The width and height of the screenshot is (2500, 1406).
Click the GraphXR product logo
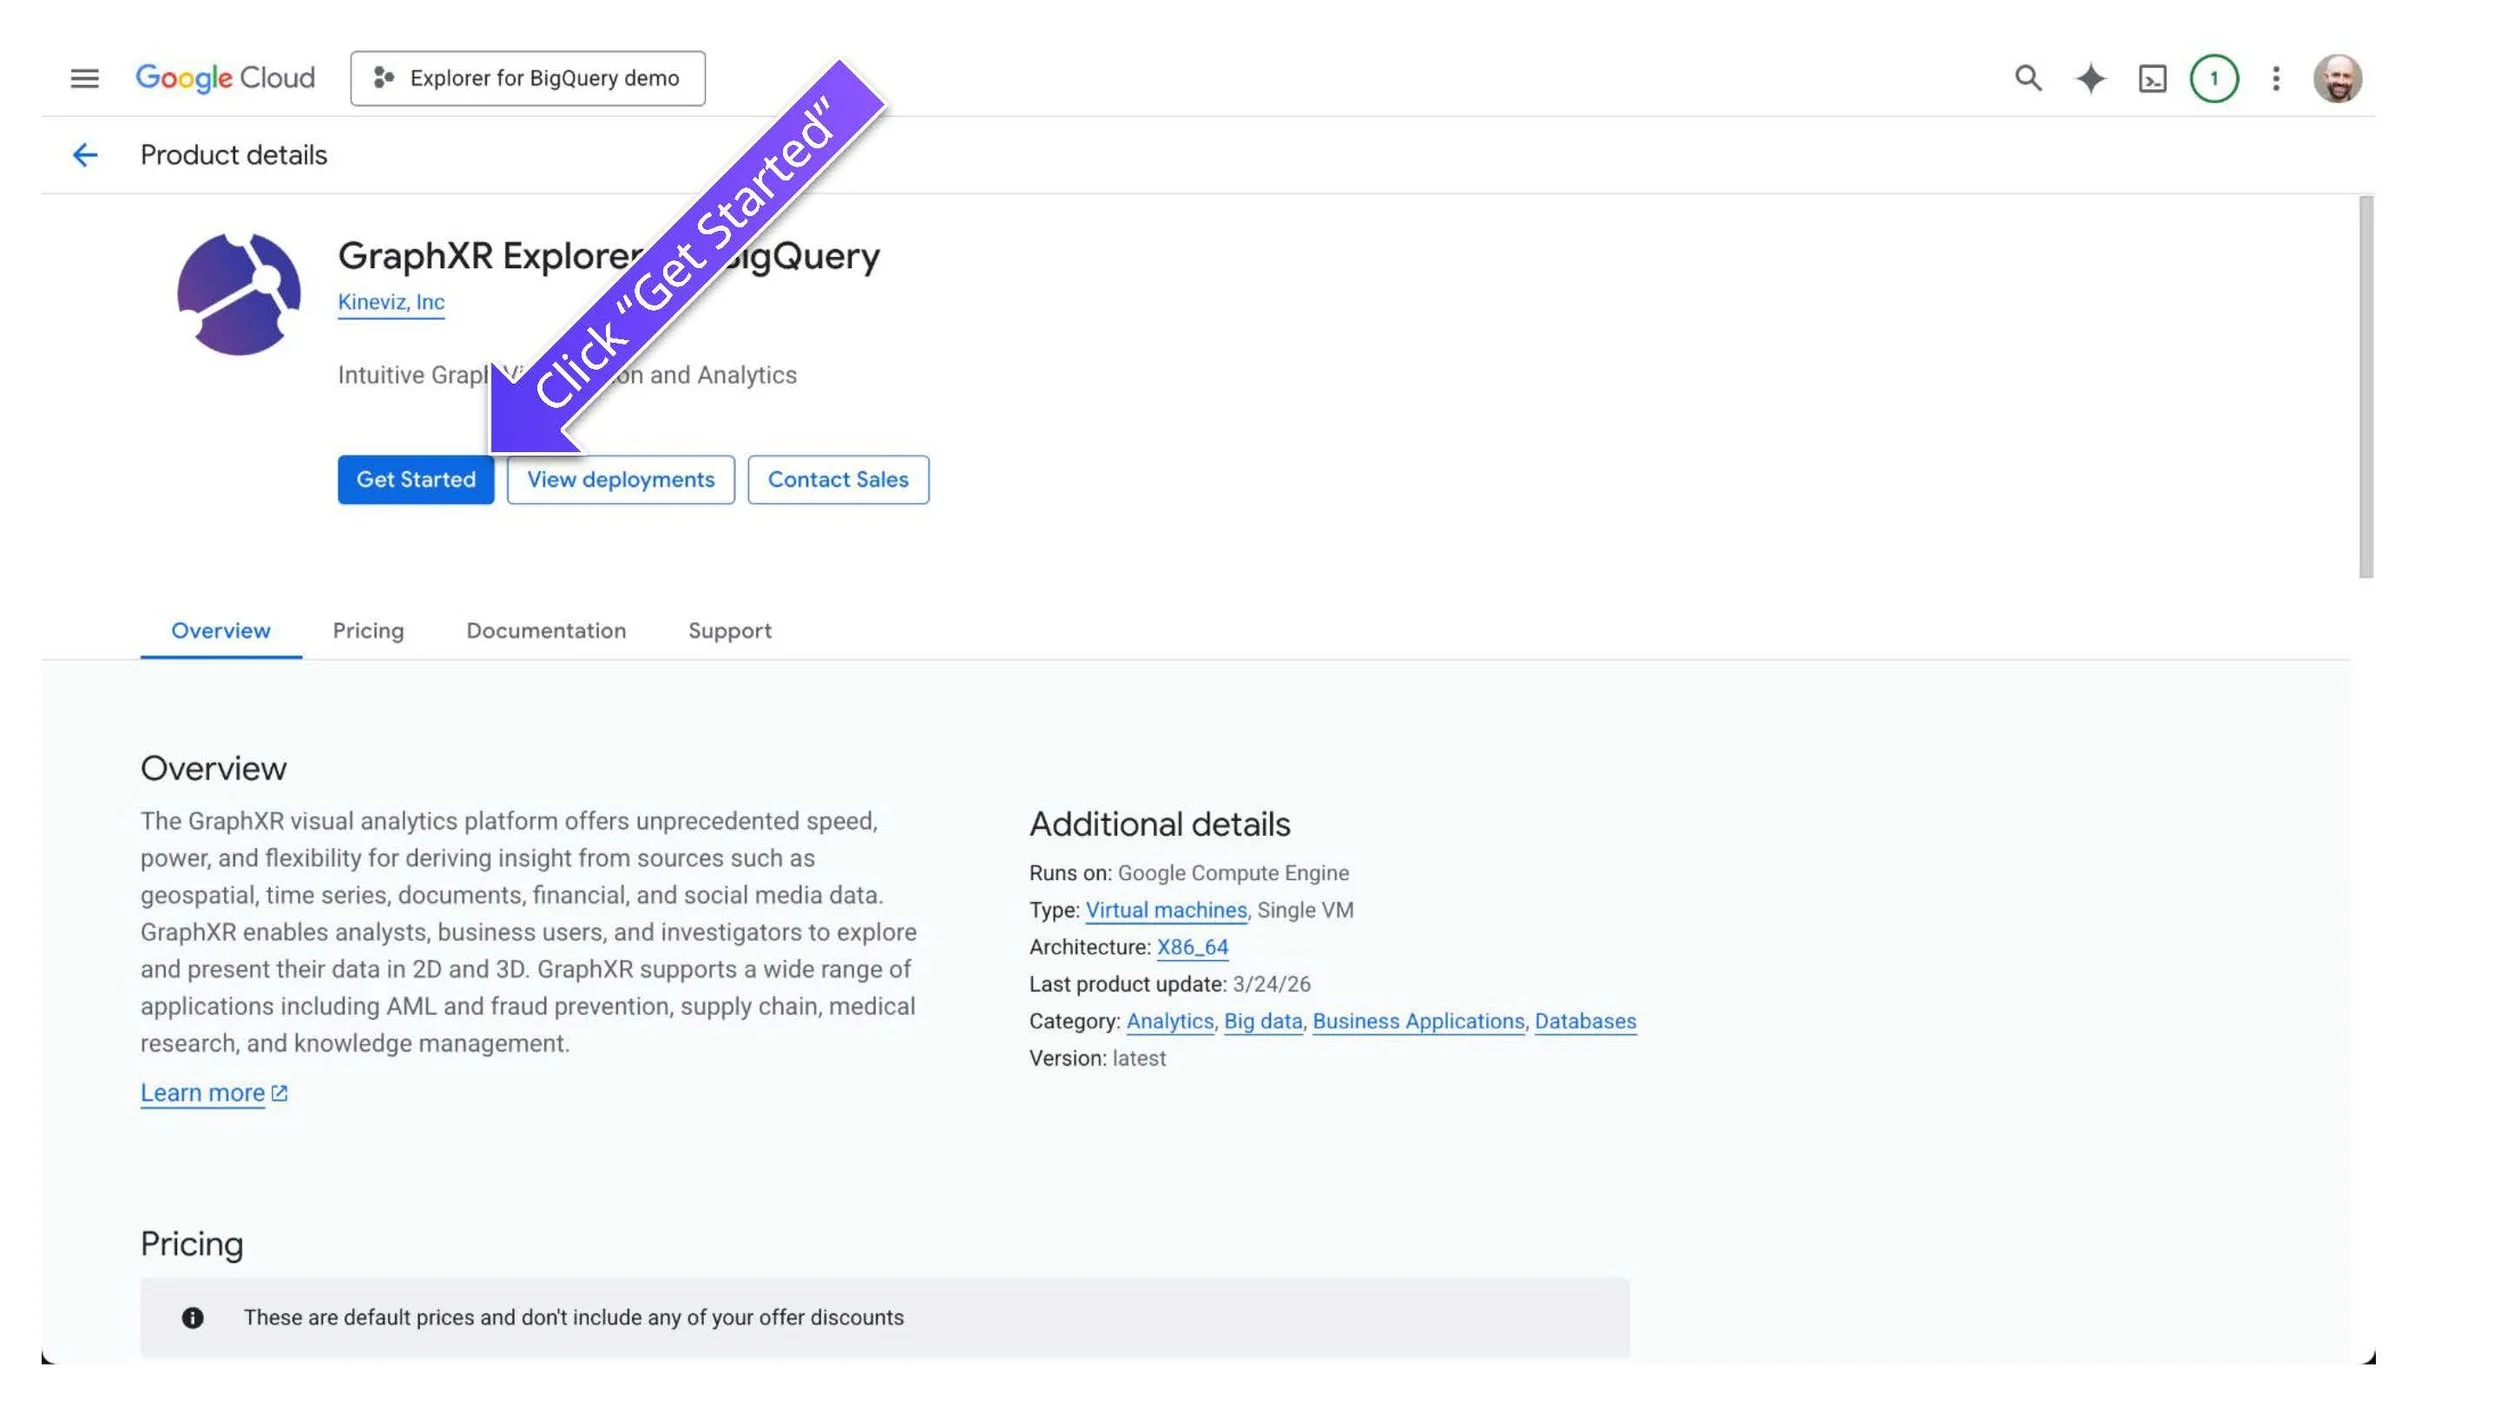(x=239, y=294)
